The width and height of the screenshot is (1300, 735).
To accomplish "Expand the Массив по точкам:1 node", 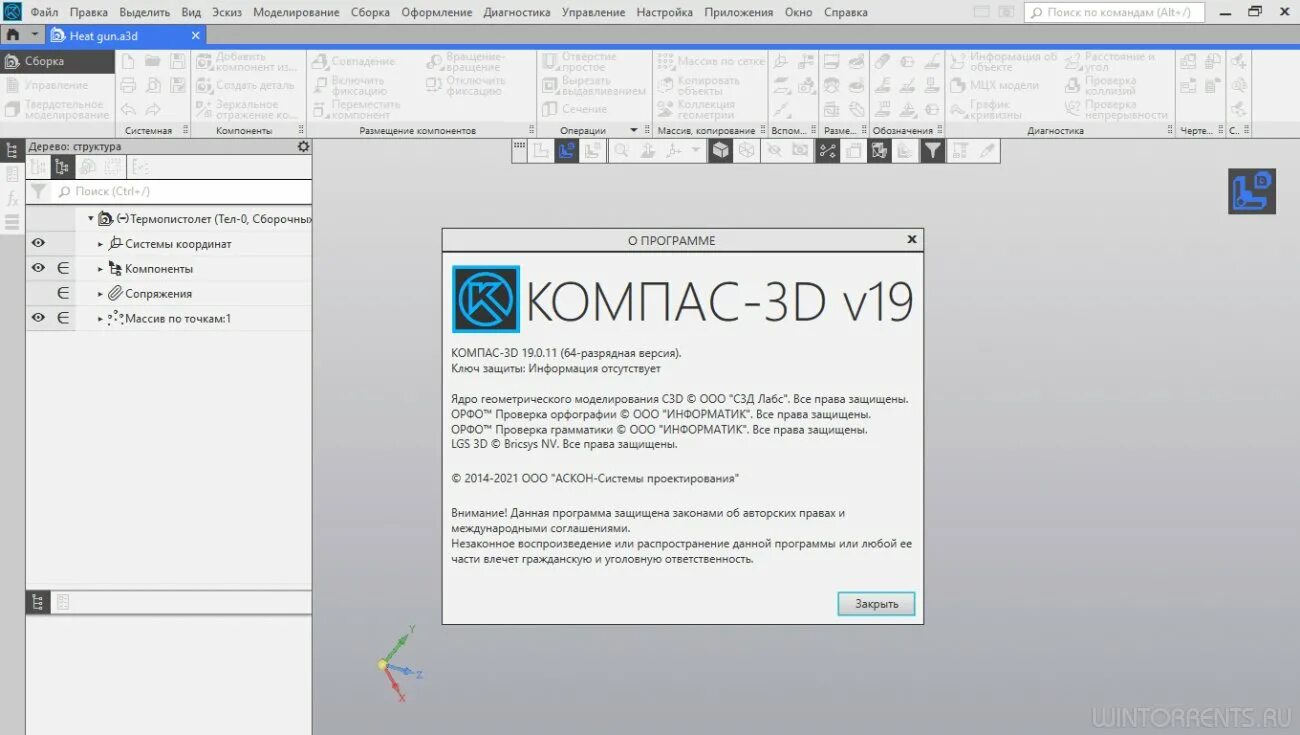I will coord(100,319).
